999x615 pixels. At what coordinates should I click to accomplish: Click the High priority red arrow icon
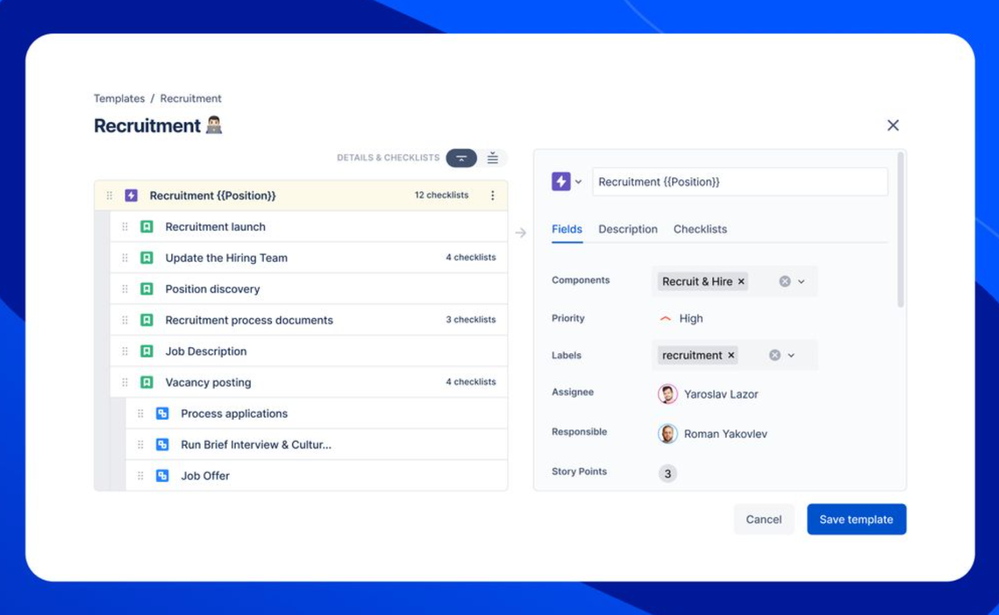pyautogui.click(x=665, y=319)
